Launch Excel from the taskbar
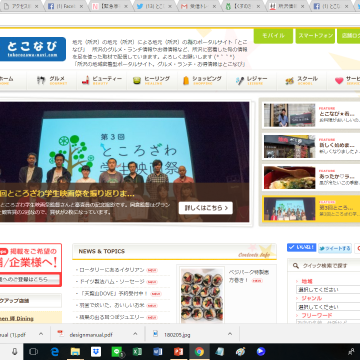 [x=137, y=352]
